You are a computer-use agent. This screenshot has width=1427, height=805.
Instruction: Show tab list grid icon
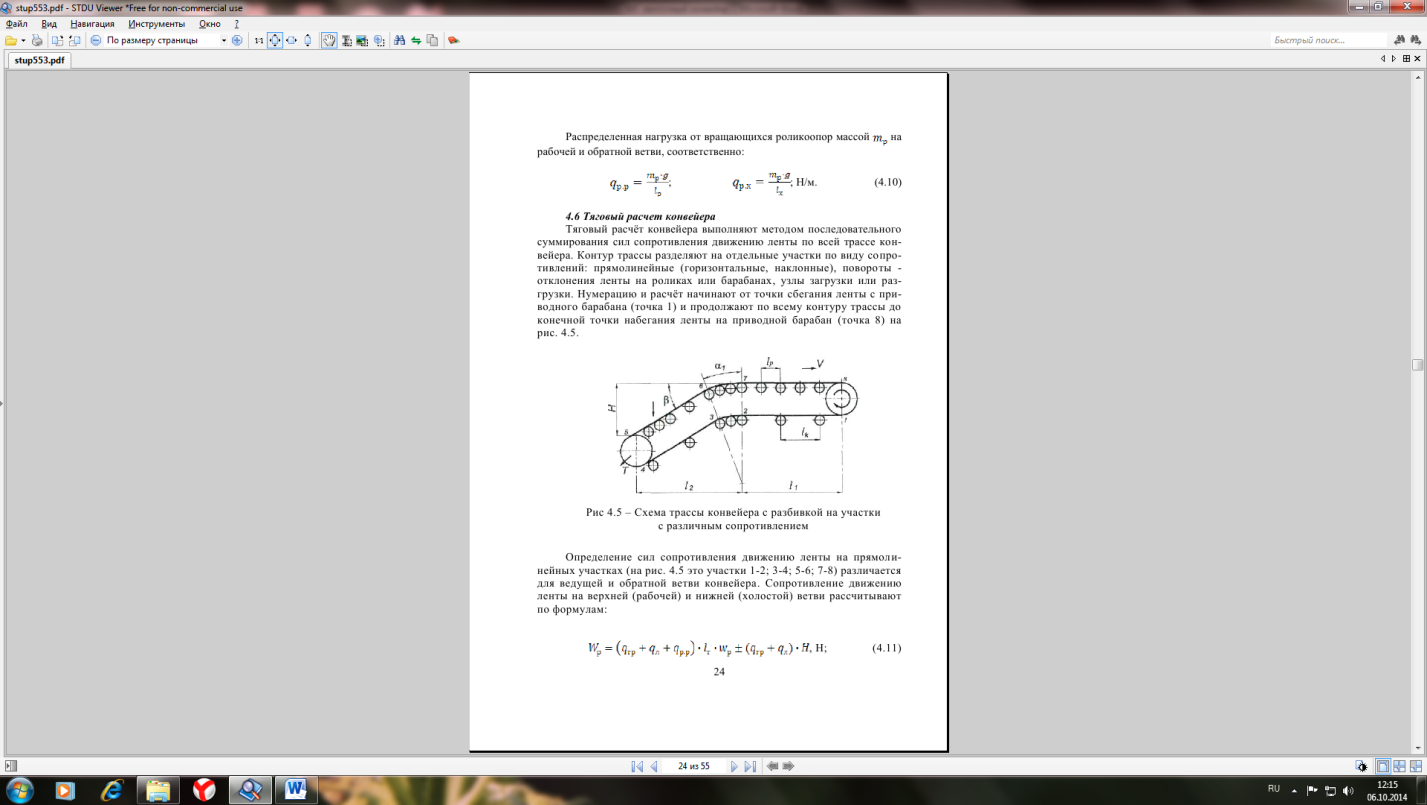click(1406, 59)
